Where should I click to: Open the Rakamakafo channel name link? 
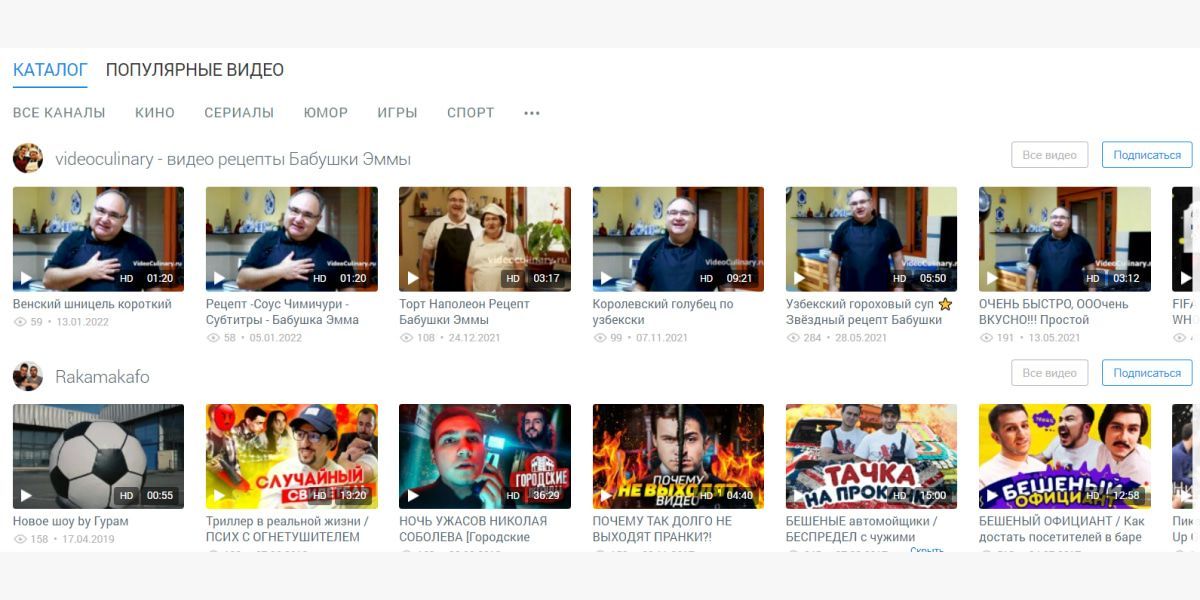pos(102,377)
